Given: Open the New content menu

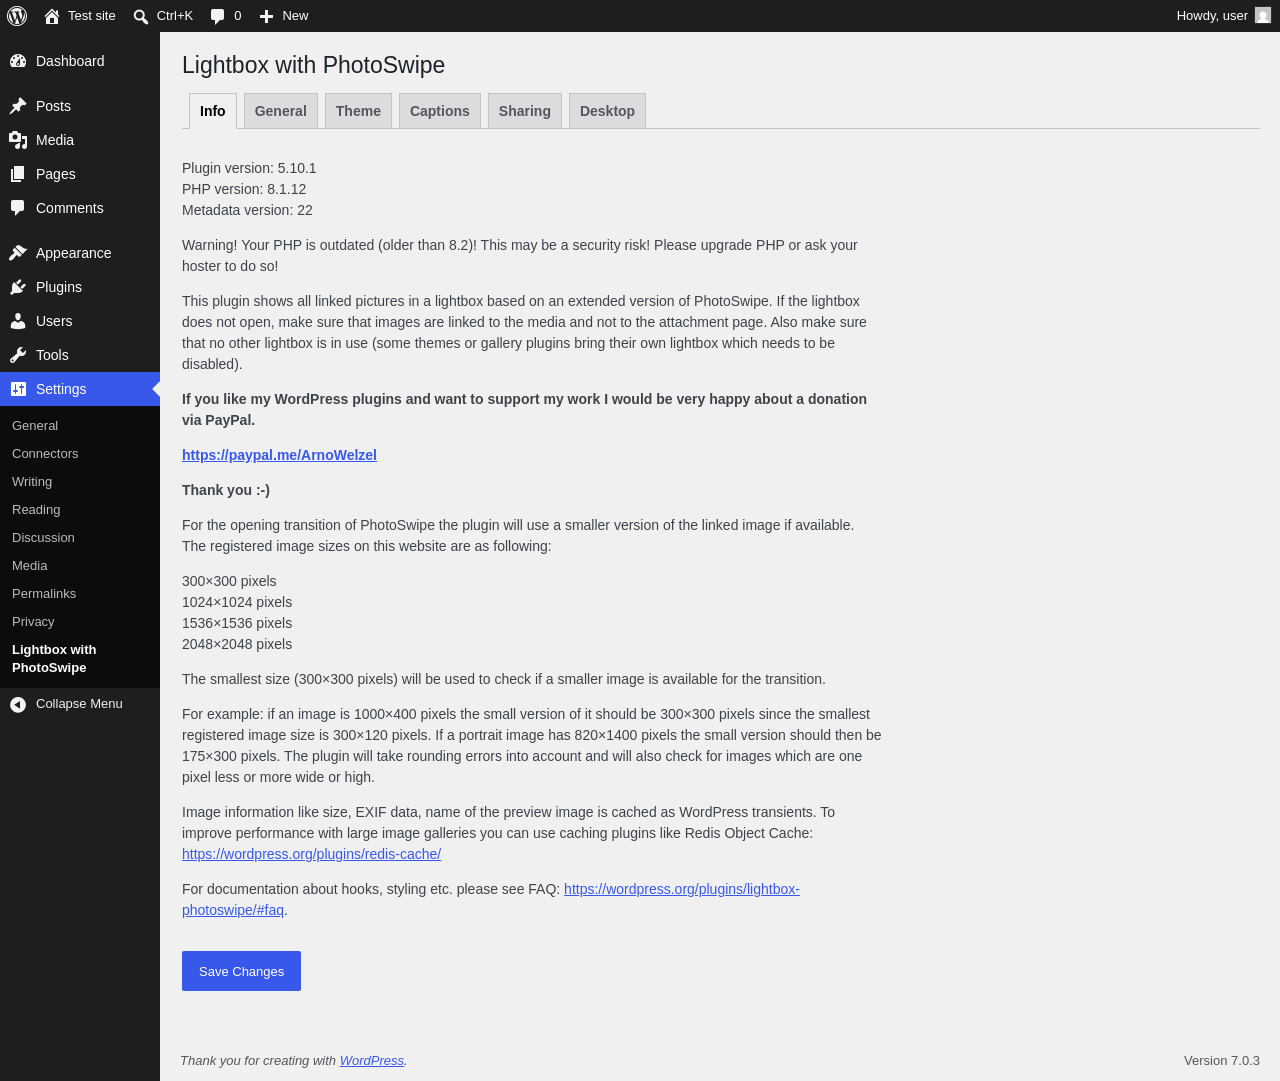Looking at the screenshot, I should click(x=284, y=16).
